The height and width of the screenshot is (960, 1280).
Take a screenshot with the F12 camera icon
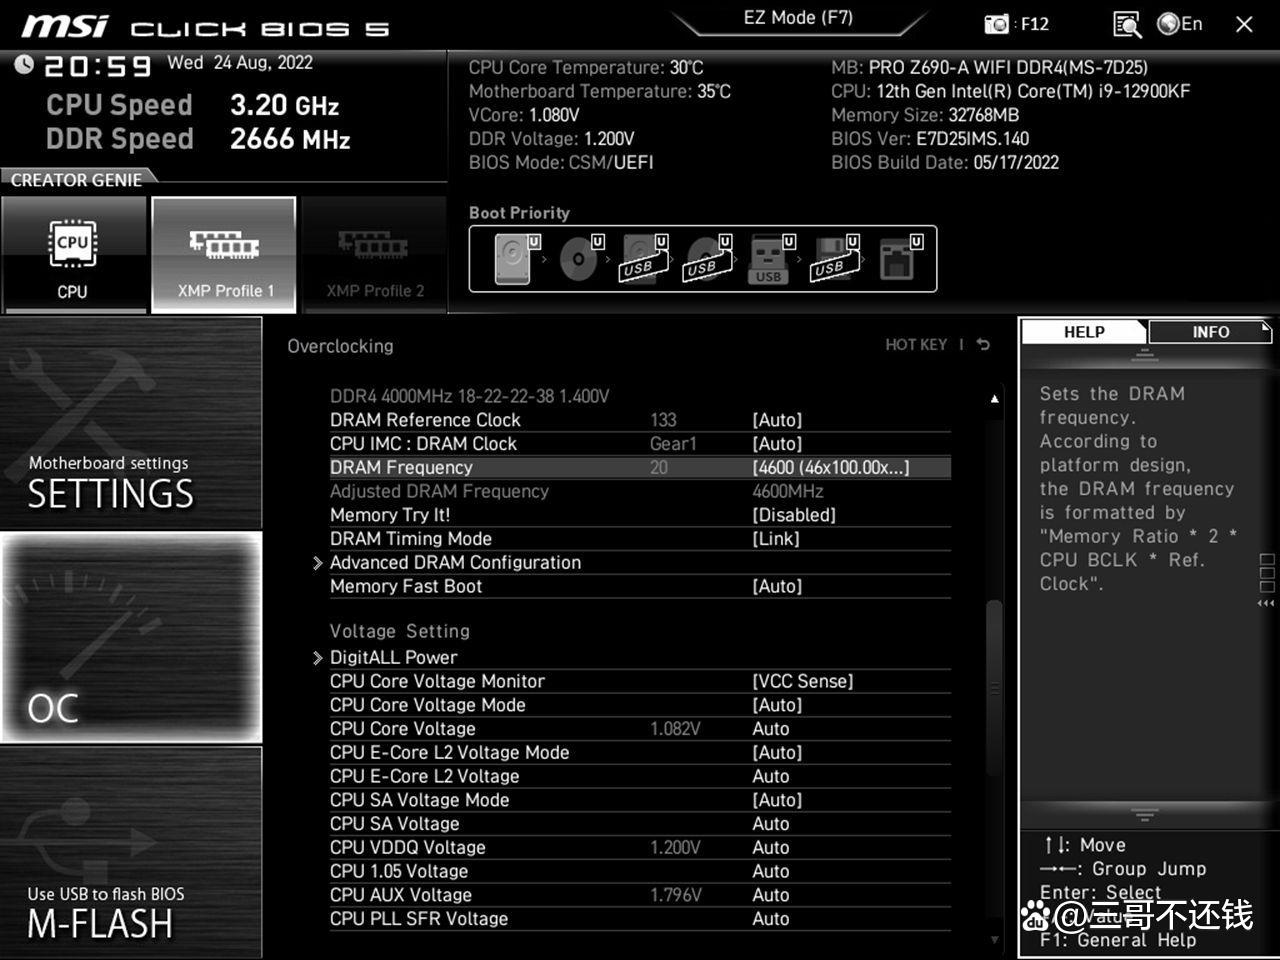pos(997,24)
